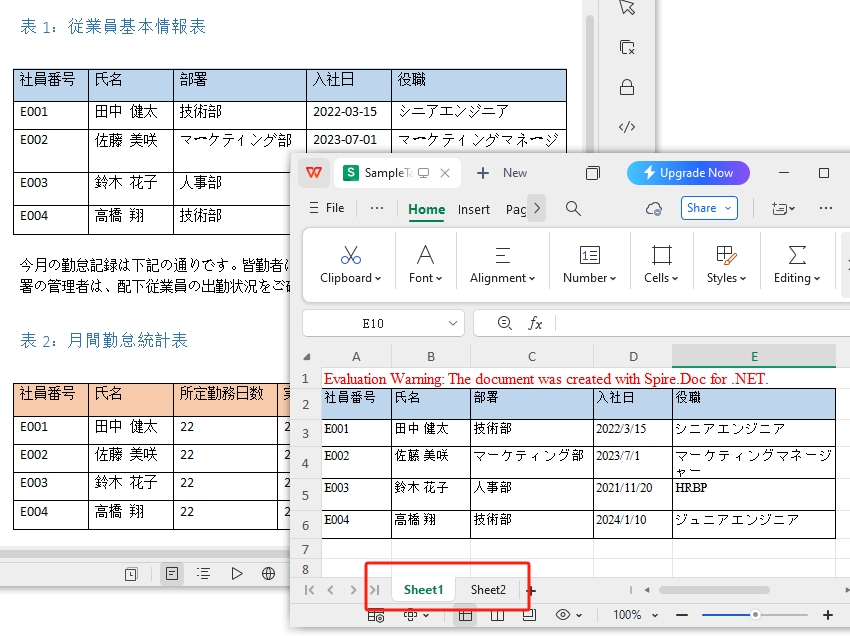Toggle the eye reading-mode icon in status bar

565,616
